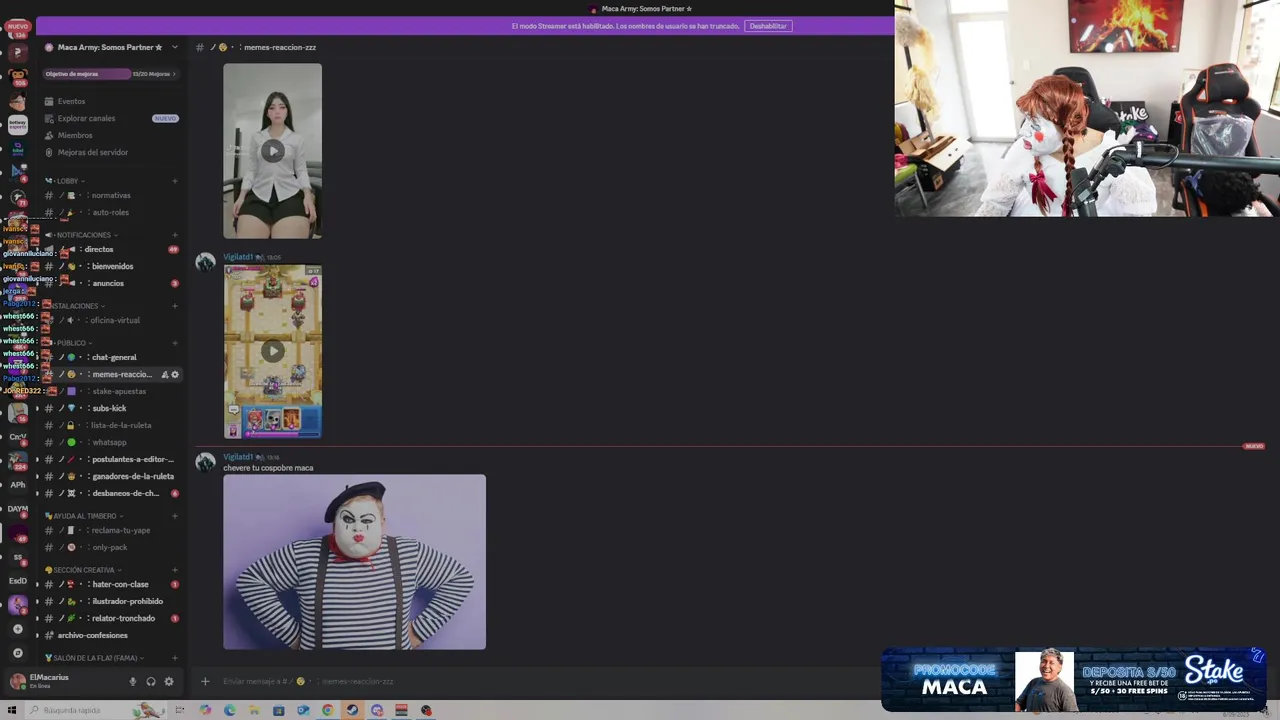The image size is (1280, 720).
Task: Open Mejoras del servidor
Action: 110,152
